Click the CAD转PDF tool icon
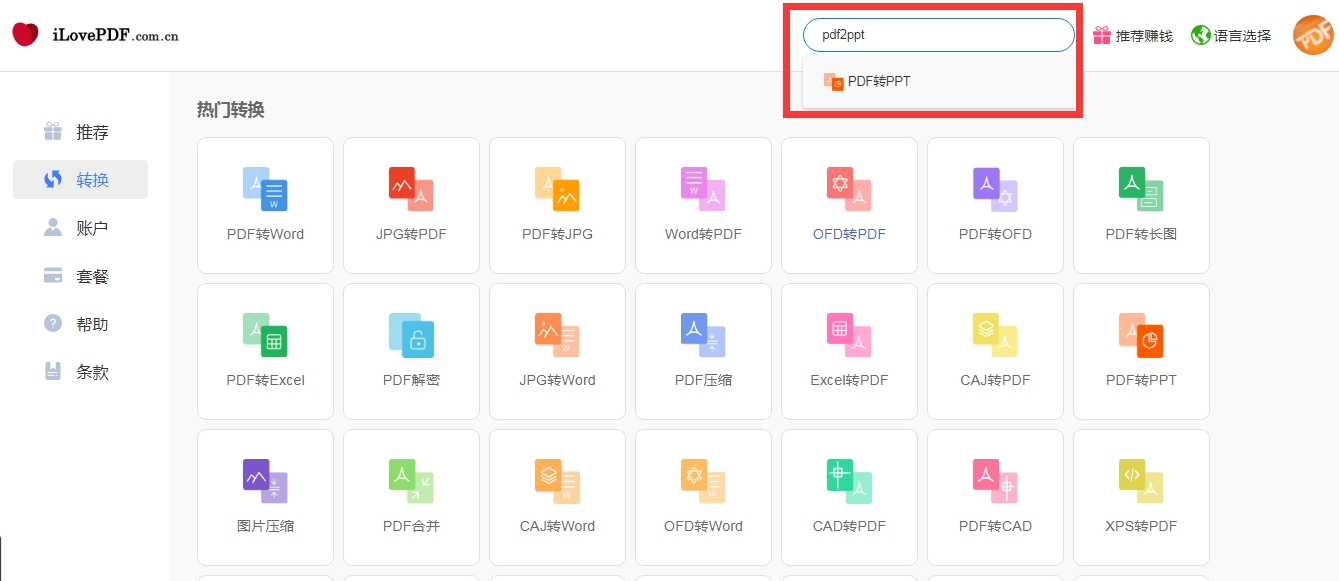The image size is (1339, 581). [849, 481]
